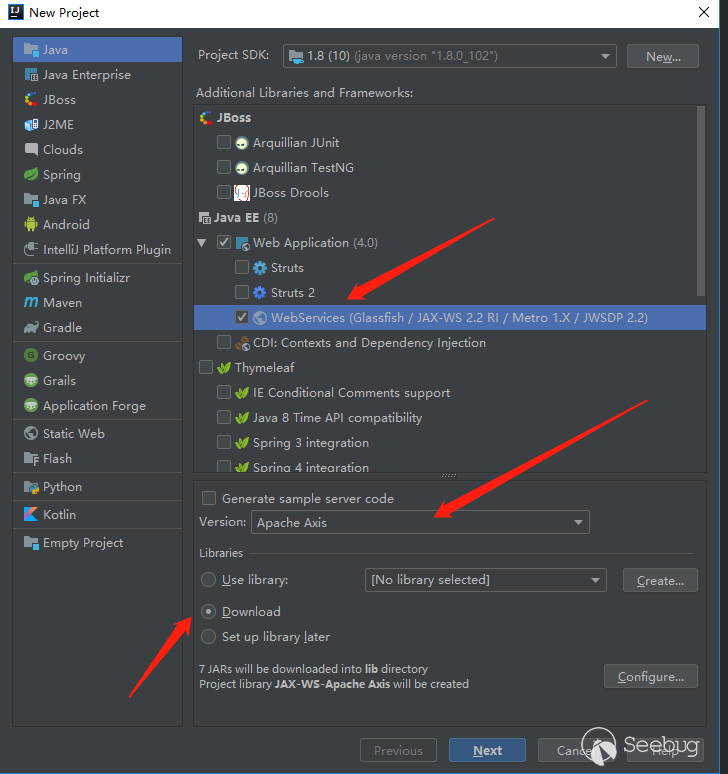
Task: Tick Spring 3 integration checkbox
Action: 224,442
